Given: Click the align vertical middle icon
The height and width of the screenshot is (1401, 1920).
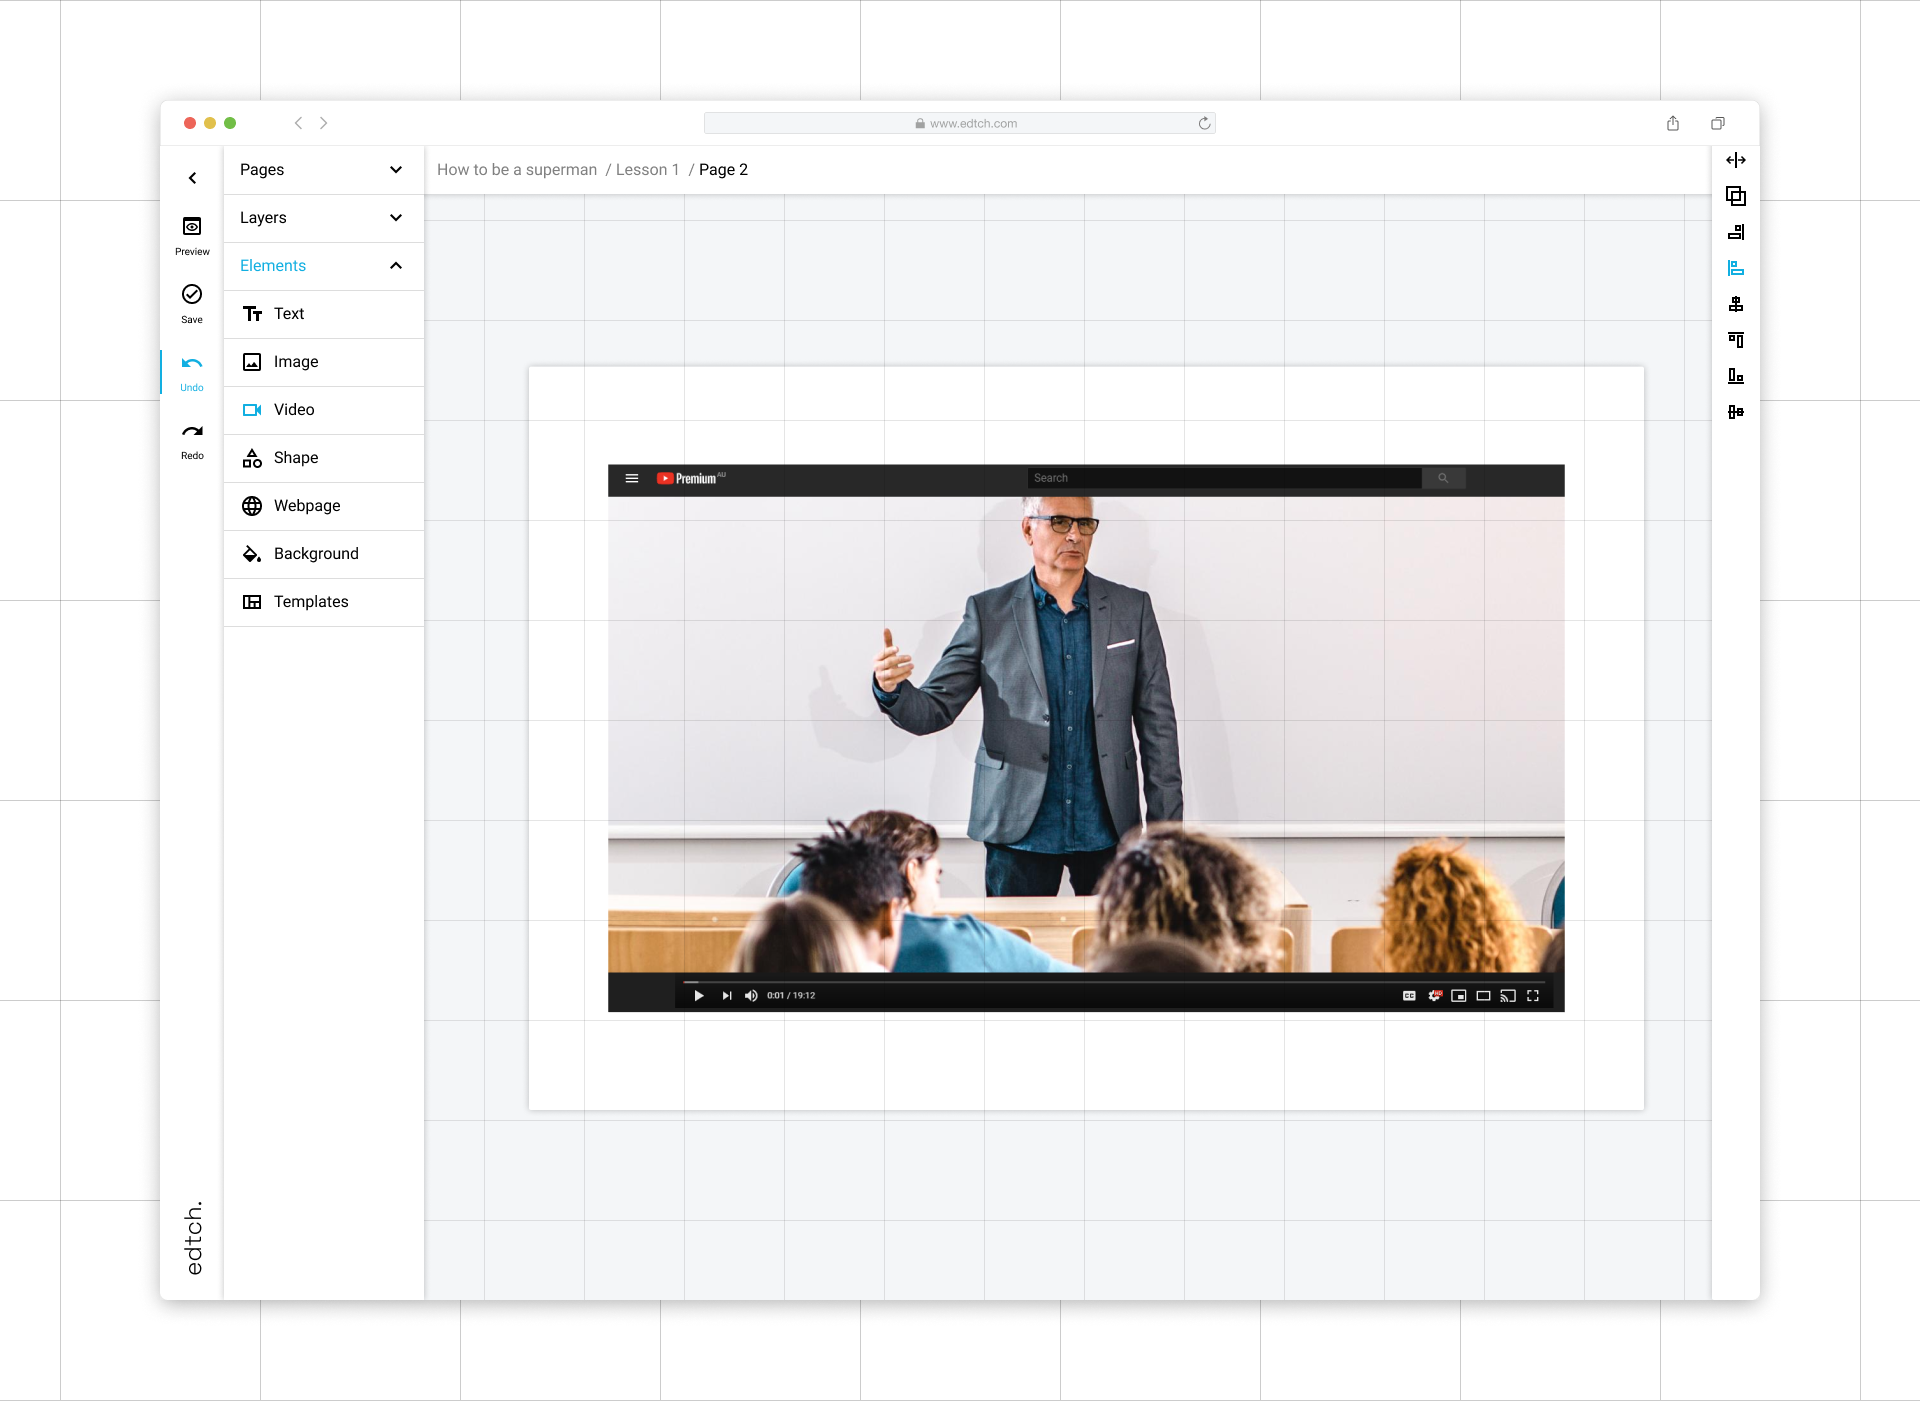Looking at the screenshot, I should [1736, 412].
